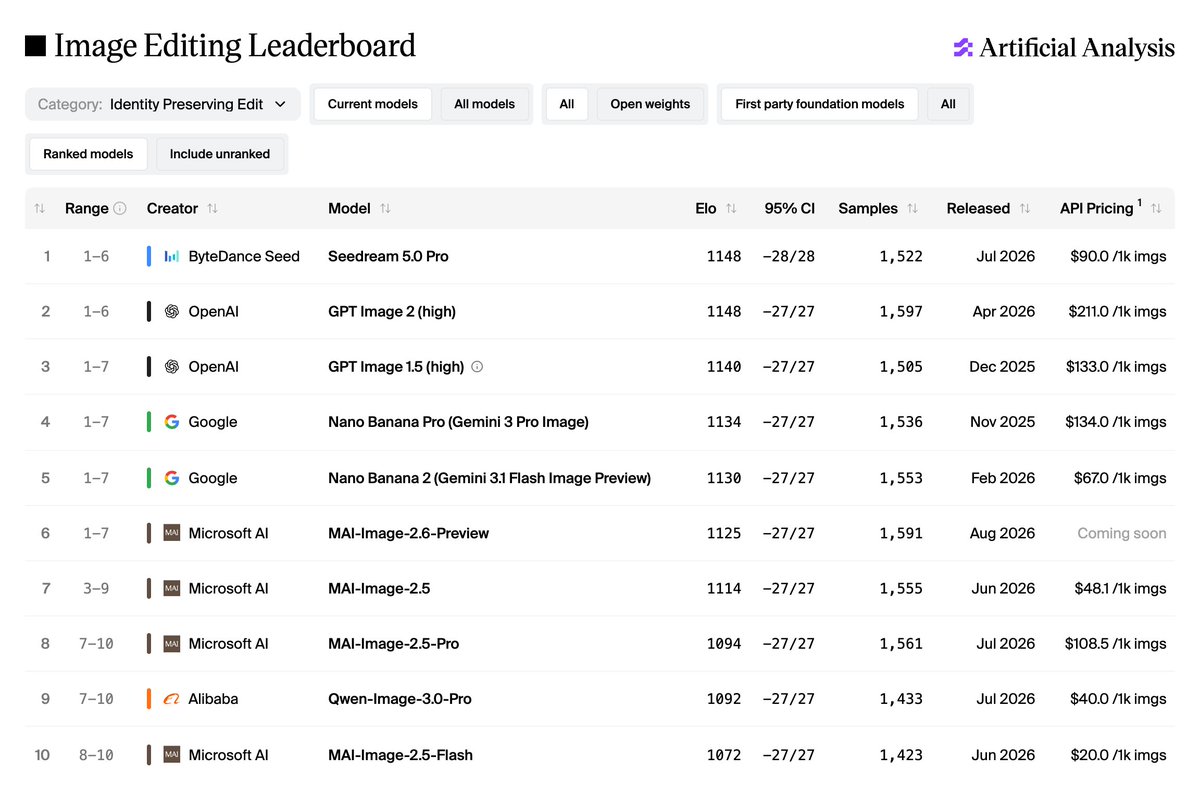Open the Qwen-Image-3.0-Pro model link
This screenshot has width=1200, height=807.
point(400,699)
